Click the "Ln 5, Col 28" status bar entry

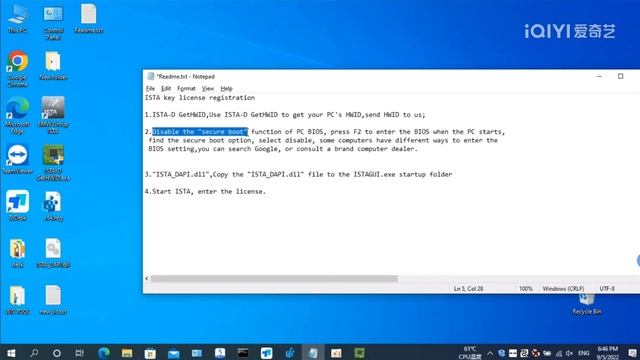pos(468,289)
